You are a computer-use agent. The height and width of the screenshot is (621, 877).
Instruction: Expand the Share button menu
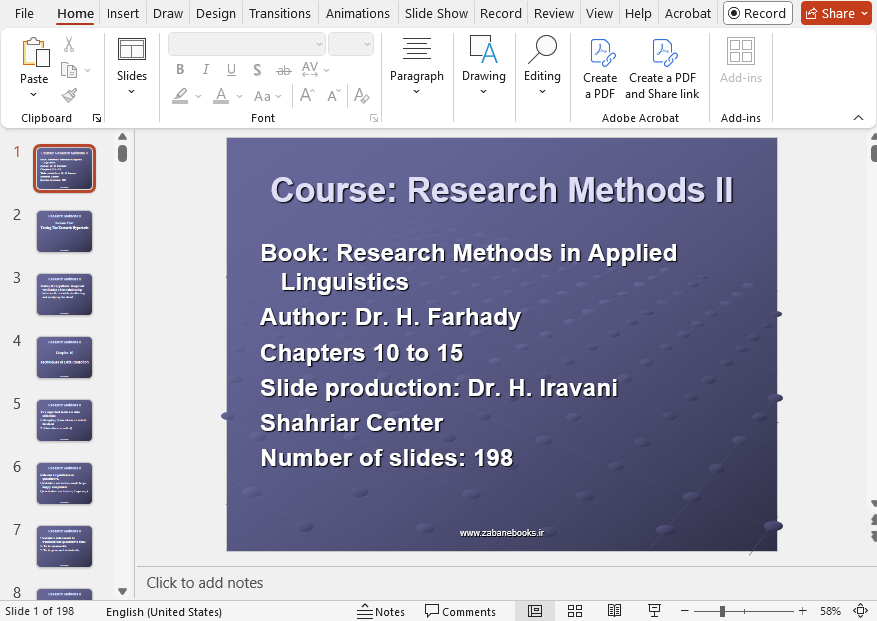click(864, 14)
